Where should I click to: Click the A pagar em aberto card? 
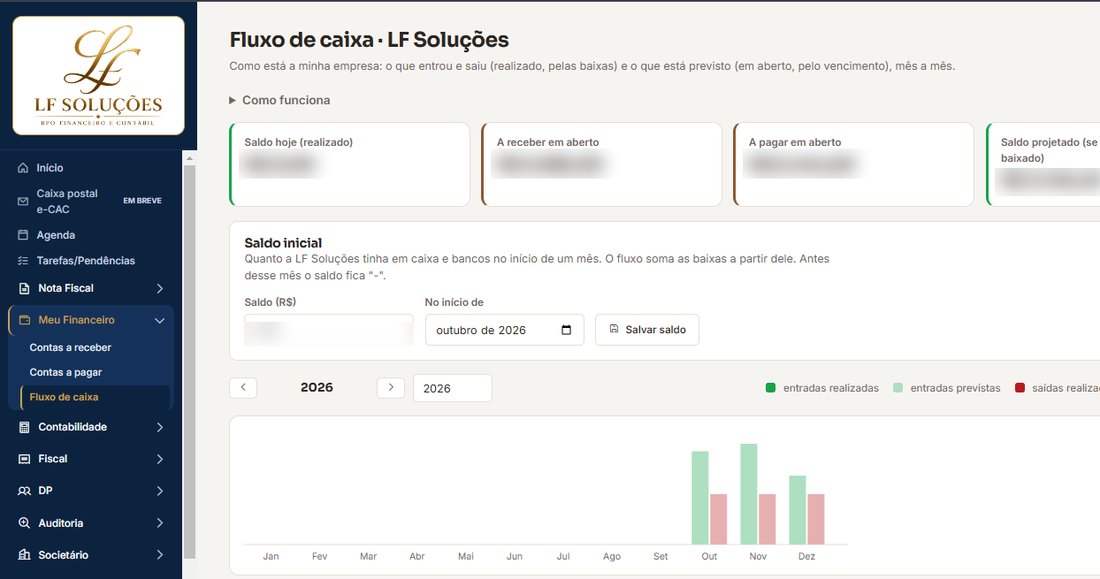pos(854,165)
